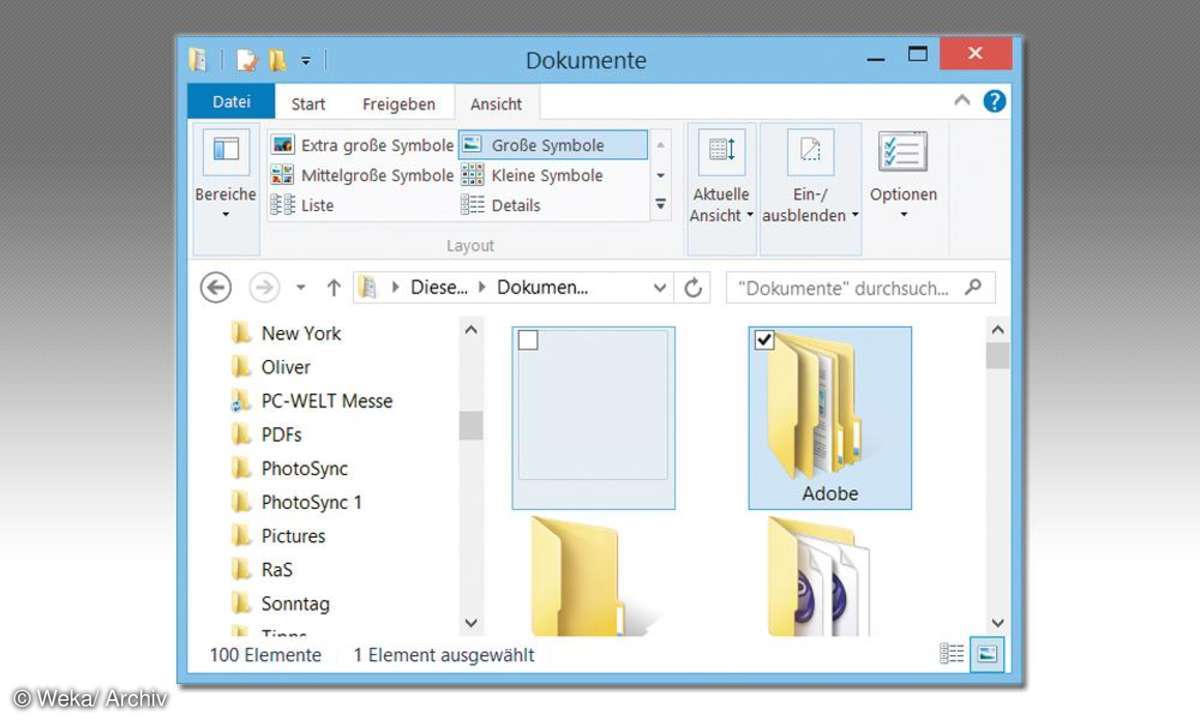Image resolution: width=1200 pixels, height=720 pixels.
Task: Click file pane scroll up arrow
Action: click(x=997, y=329)
